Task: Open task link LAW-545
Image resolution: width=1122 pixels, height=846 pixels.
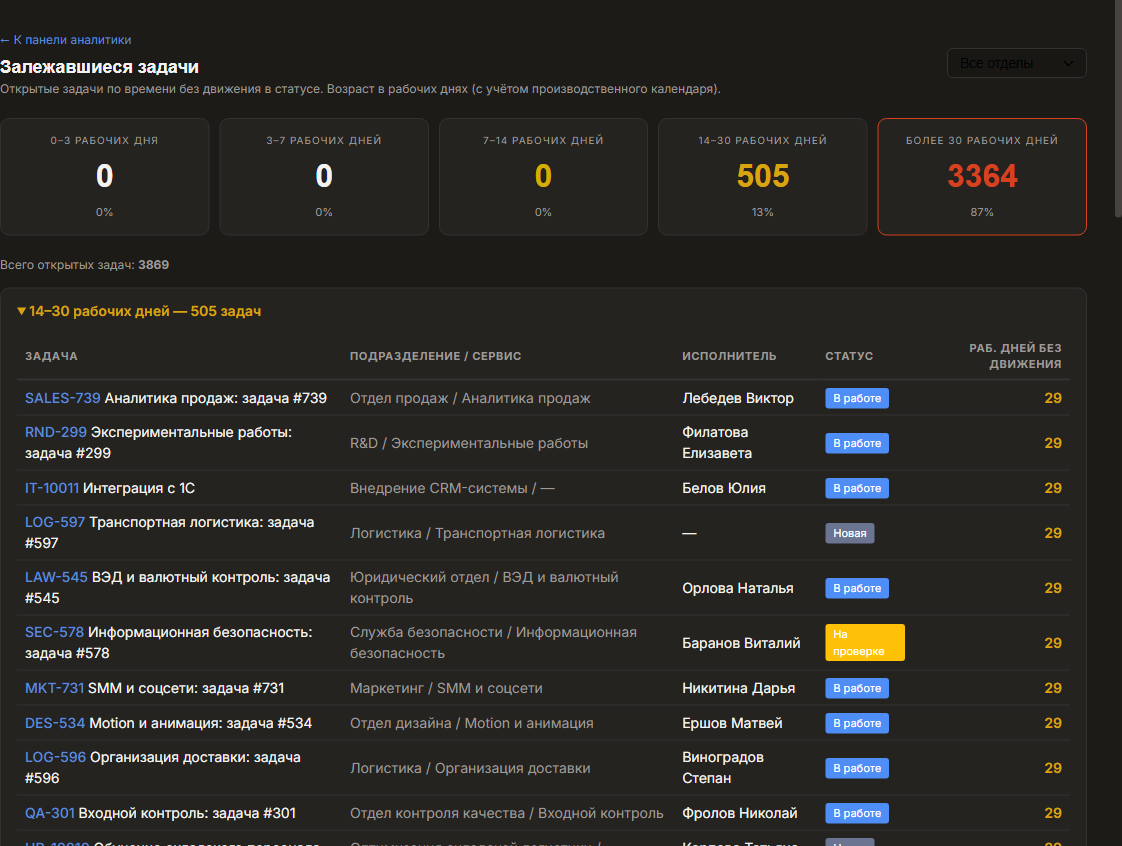Action: pos(57,577)
